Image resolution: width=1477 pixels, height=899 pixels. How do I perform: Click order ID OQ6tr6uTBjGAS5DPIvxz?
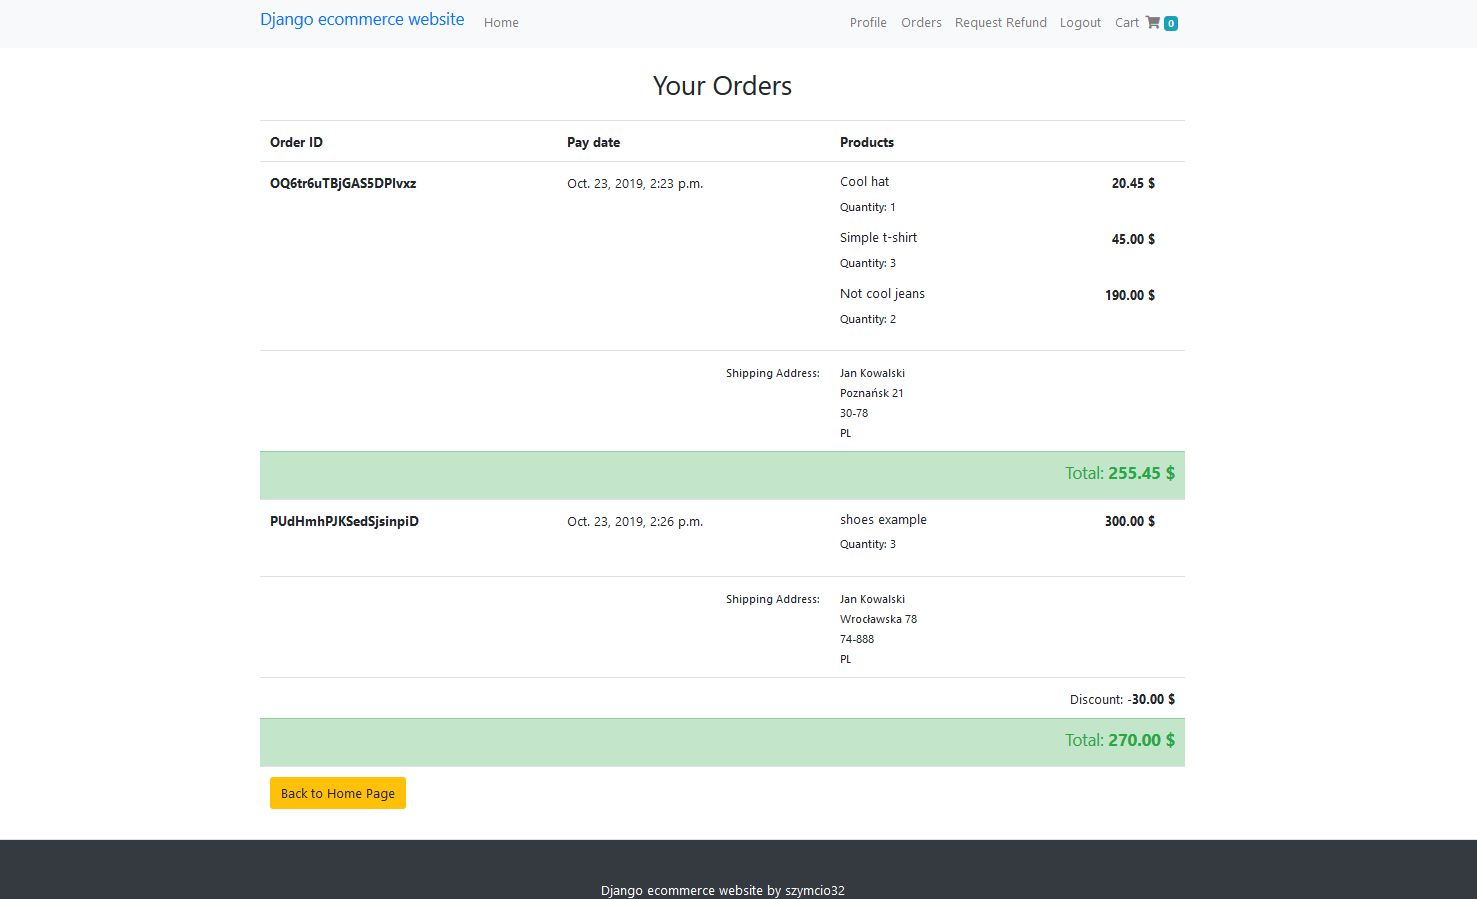pyautogui.click(x=343, y=183)
